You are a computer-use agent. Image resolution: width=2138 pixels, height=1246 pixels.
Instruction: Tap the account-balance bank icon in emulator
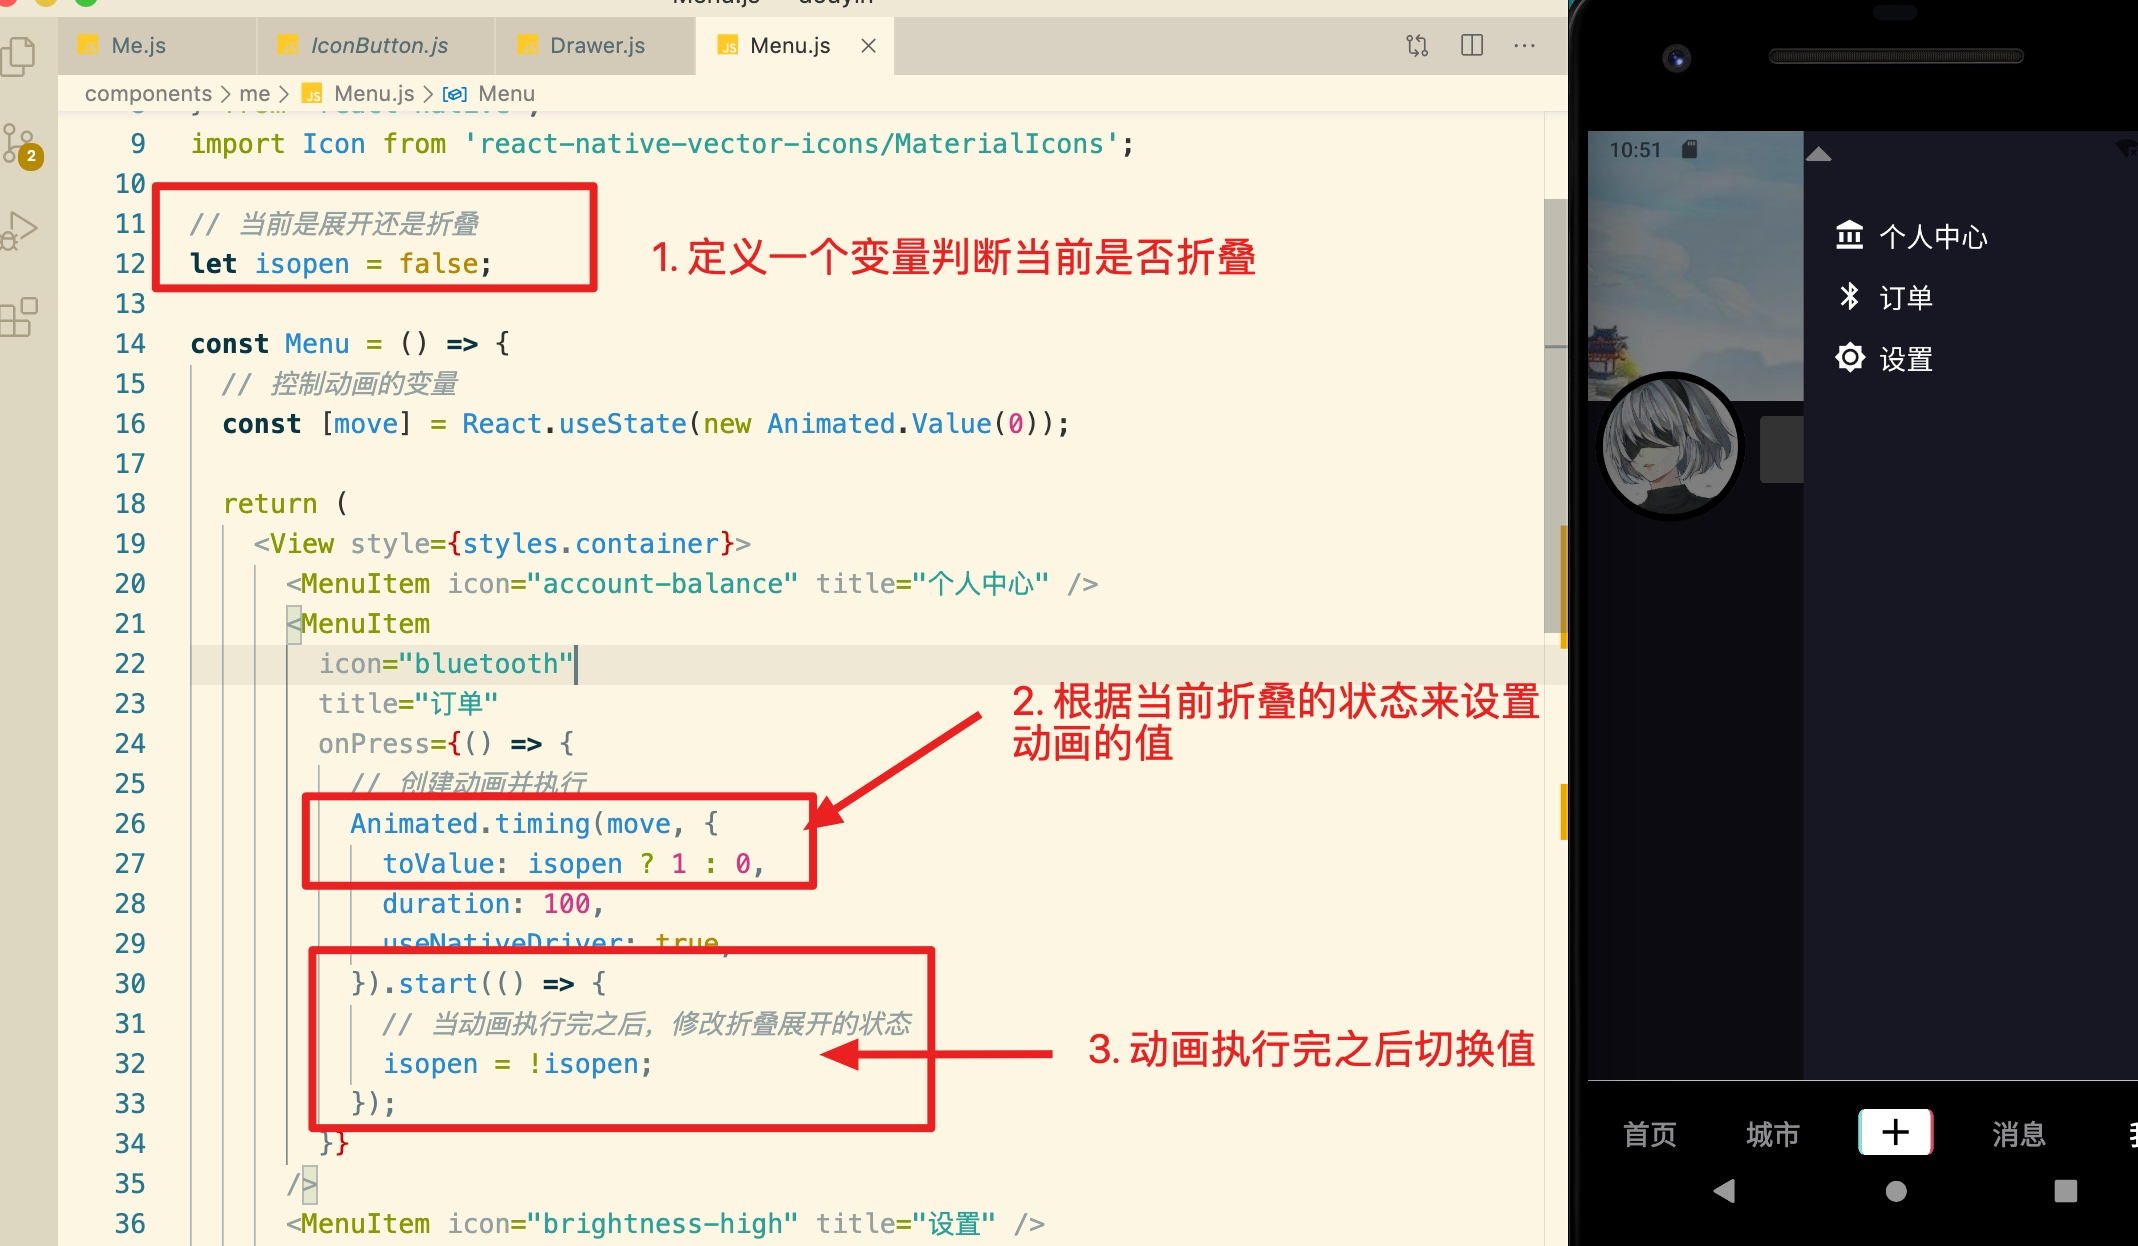click(1849, 235)
